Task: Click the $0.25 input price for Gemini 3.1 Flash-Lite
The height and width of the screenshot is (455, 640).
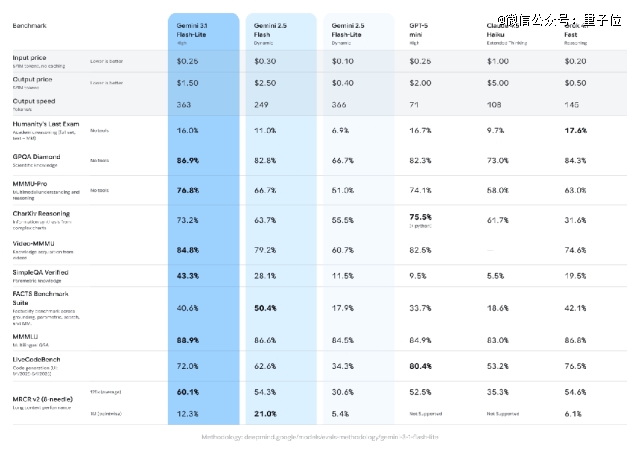Action: pos(187,61)
